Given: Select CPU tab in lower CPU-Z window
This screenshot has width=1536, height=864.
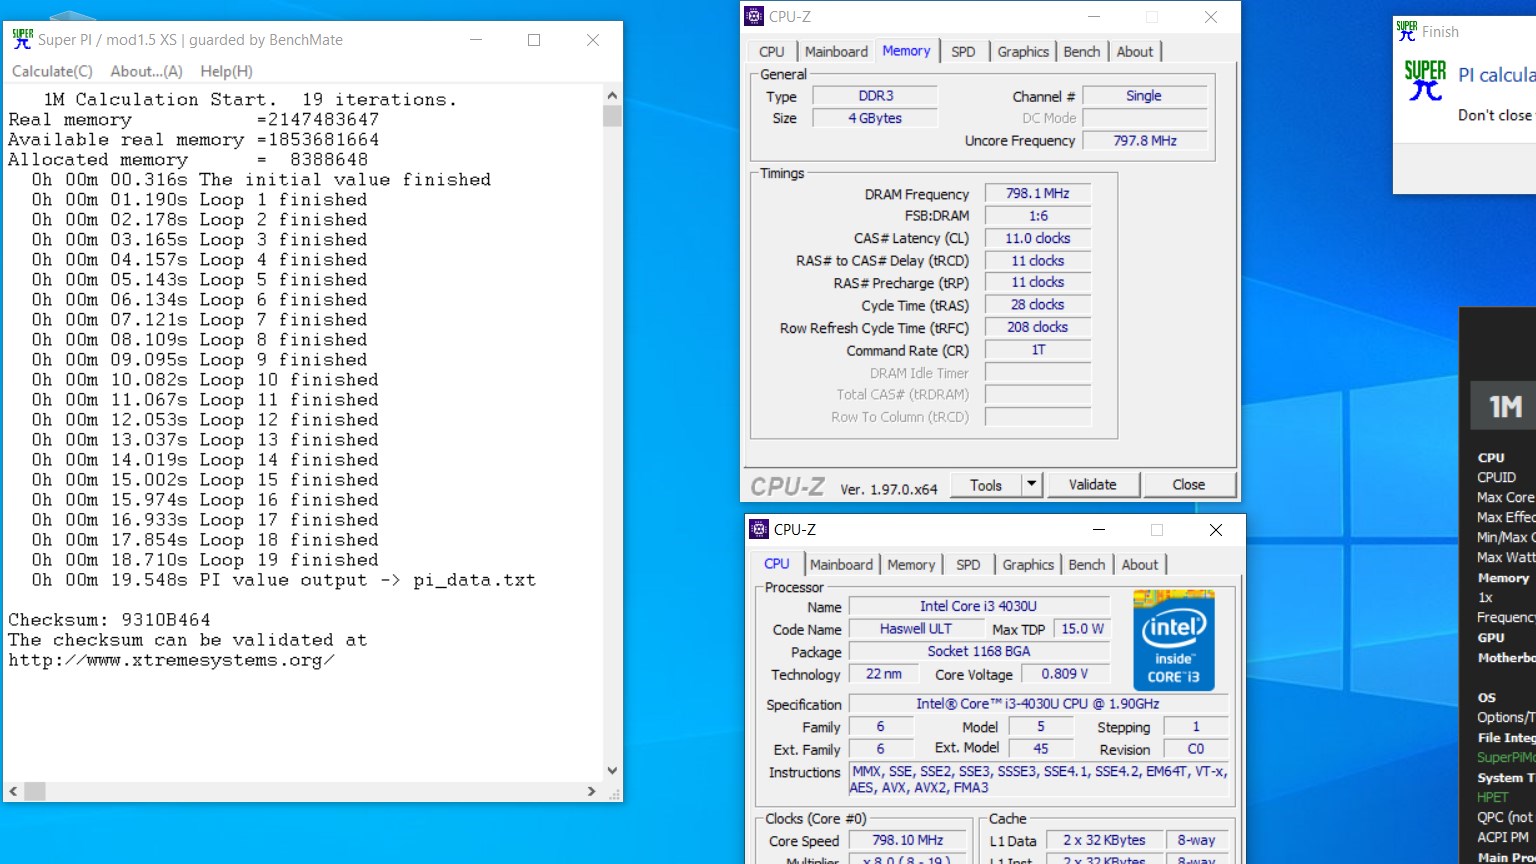Looking at the screenshot, I should pos(777,564).
